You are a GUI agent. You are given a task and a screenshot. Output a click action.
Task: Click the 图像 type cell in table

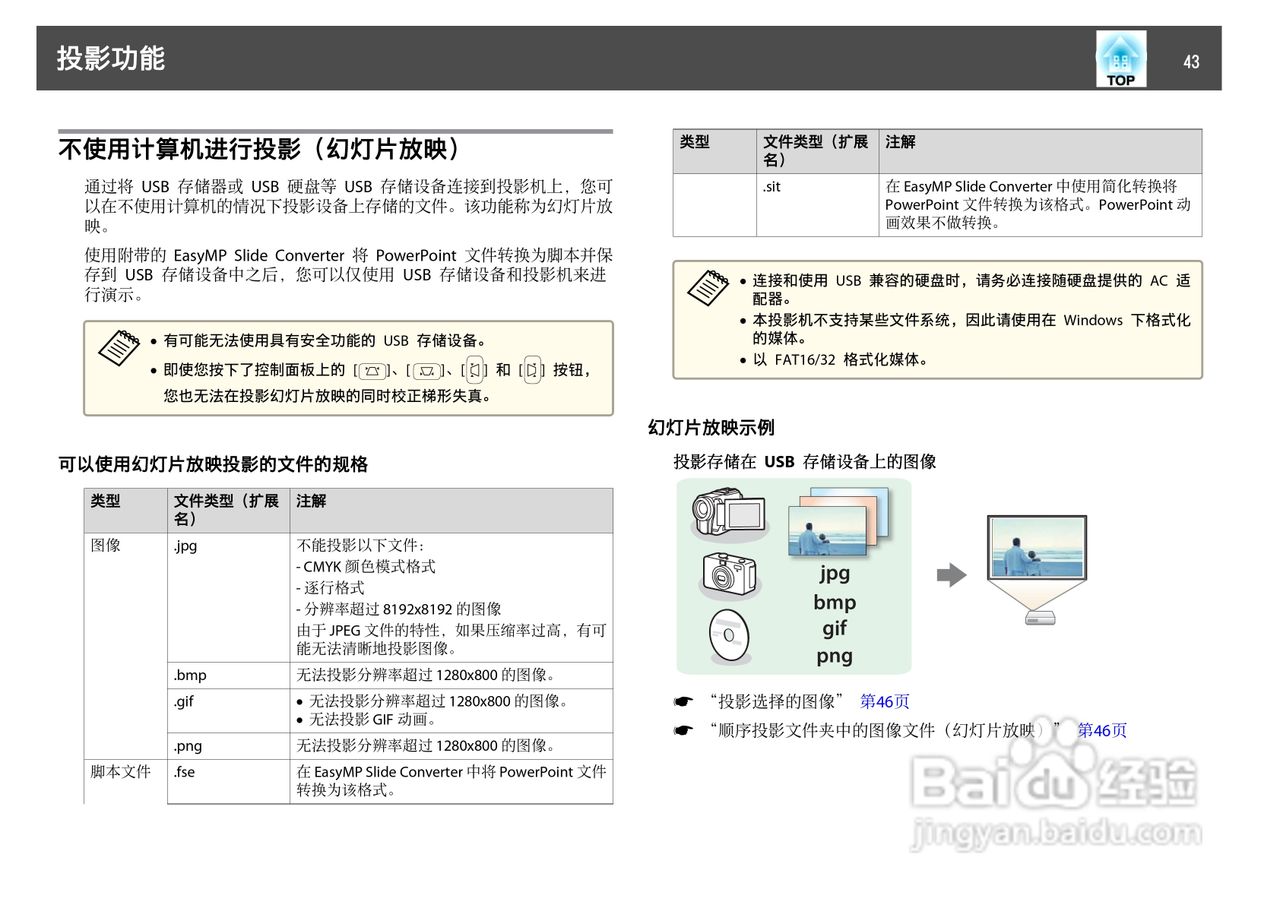pos(125,646)
